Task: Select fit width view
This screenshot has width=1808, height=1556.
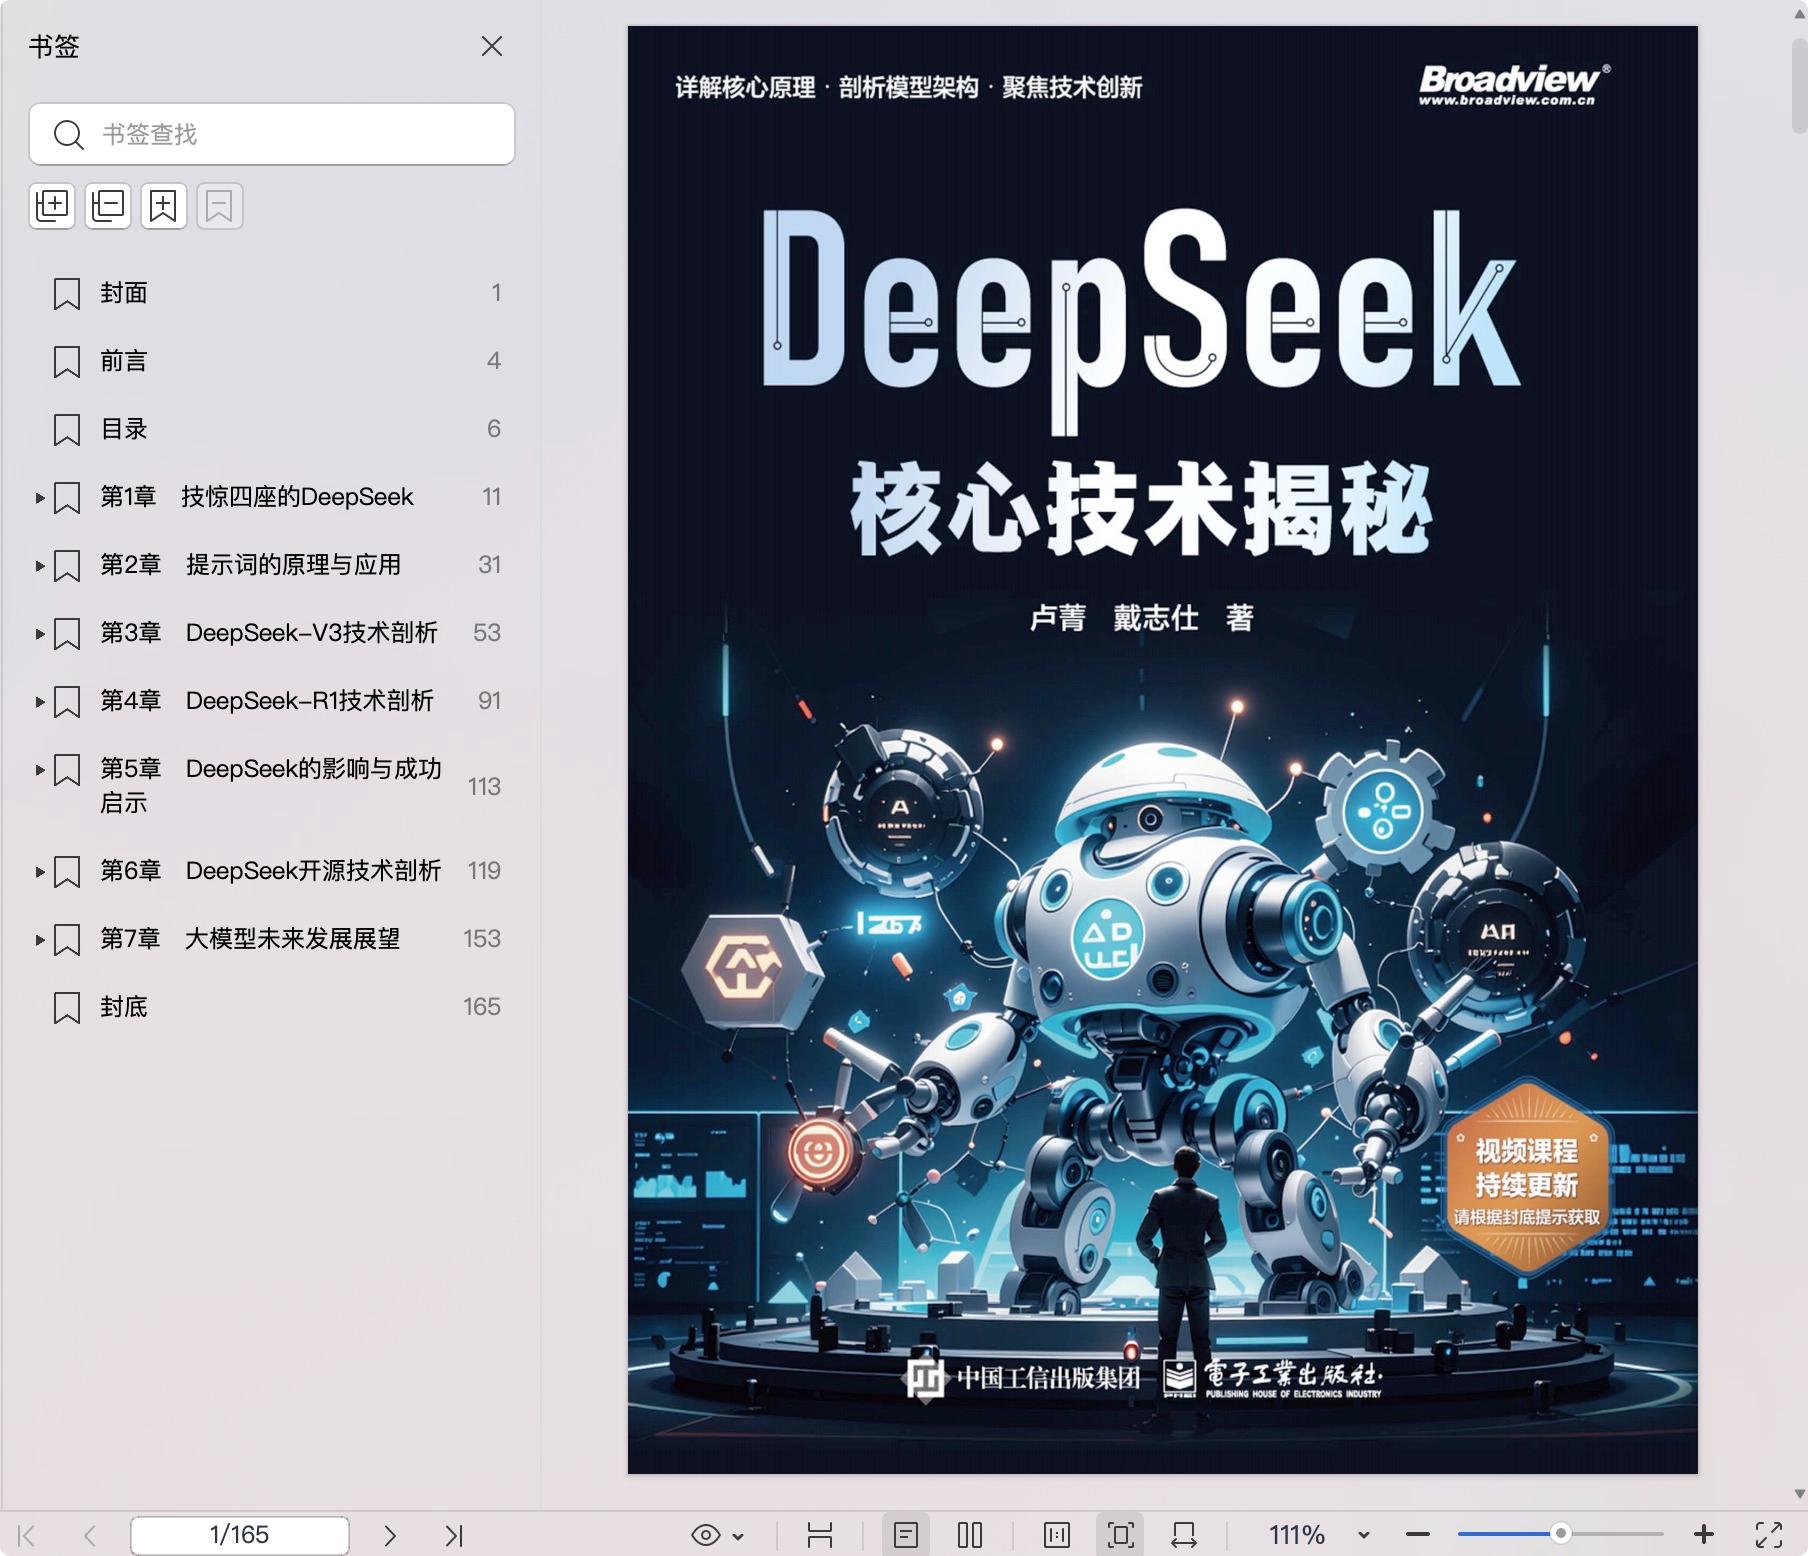Action: tap(1184, 1535)
